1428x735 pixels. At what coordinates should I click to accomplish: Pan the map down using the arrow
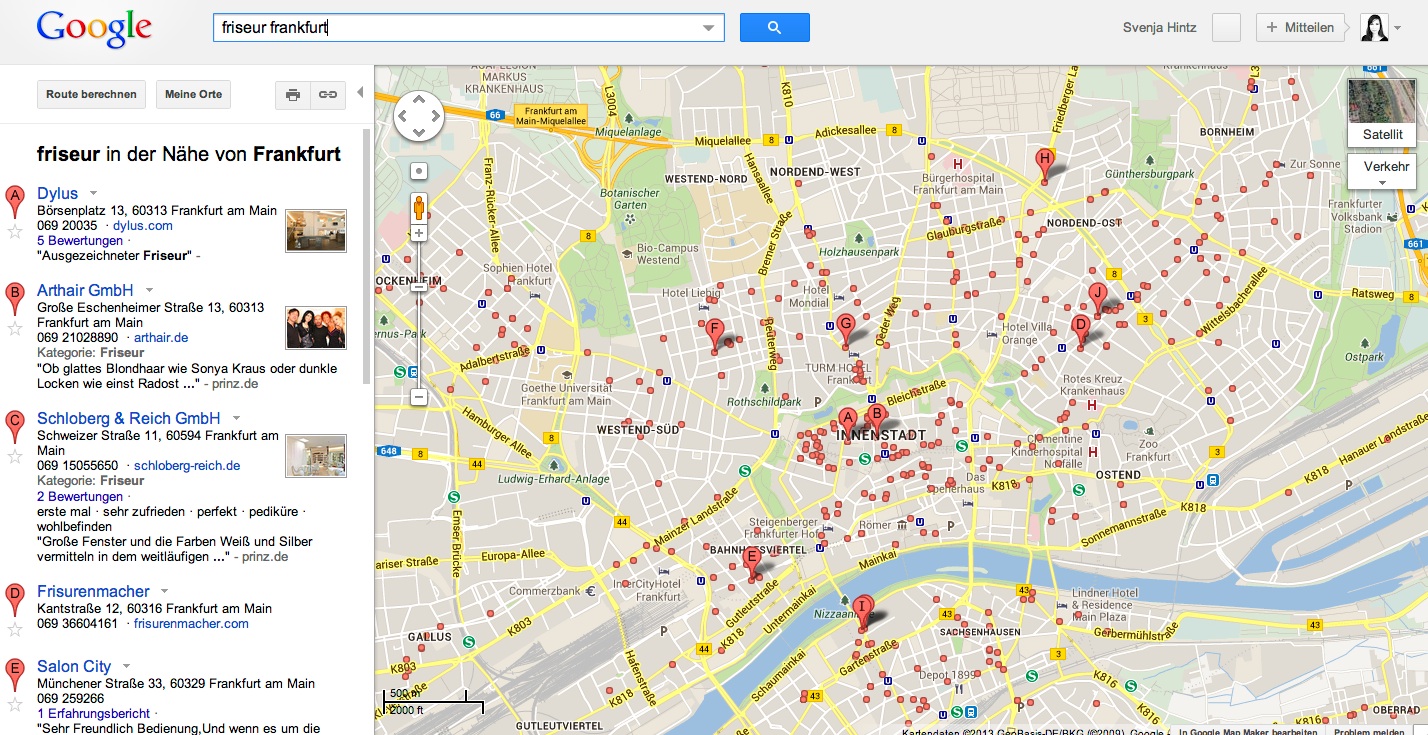(x=419, y=132)
